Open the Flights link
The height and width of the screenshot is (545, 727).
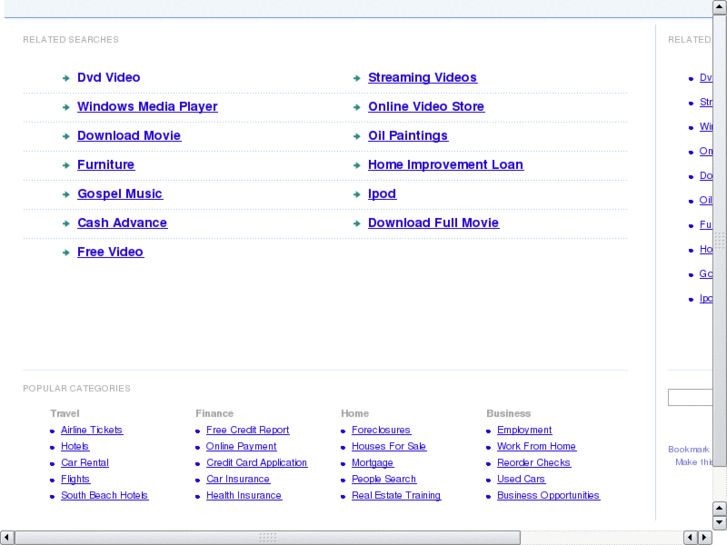(76, 479)
